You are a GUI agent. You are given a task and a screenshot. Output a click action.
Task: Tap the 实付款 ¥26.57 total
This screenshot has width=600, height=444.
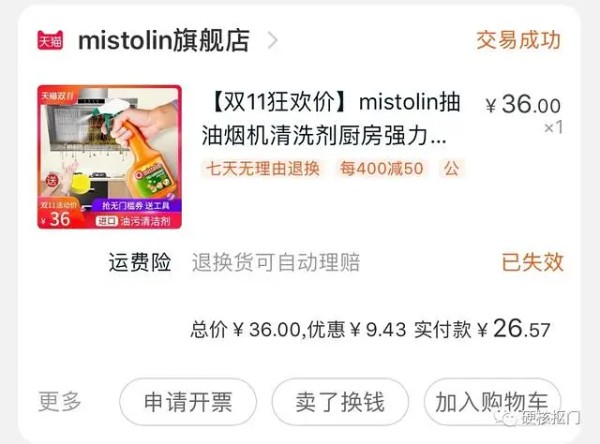point(483,329)
